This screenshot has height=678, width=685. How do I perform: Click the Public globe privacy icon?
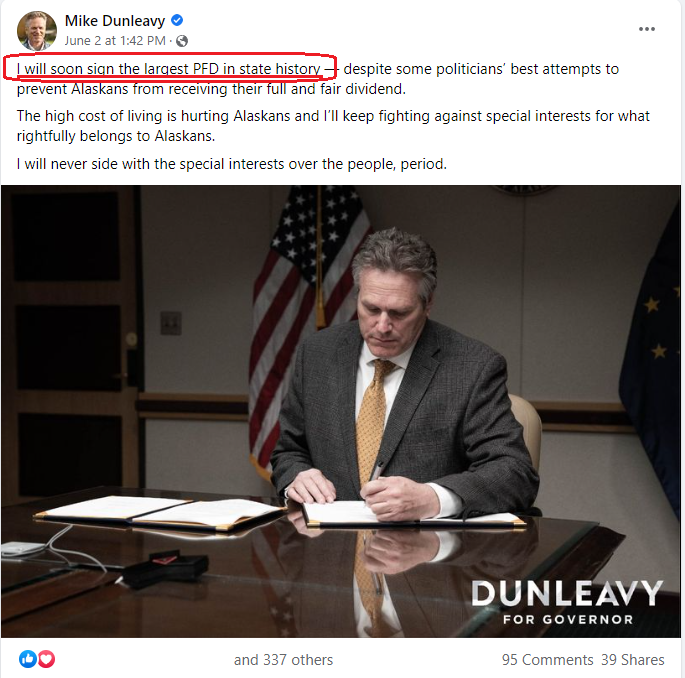click(182, 41)
